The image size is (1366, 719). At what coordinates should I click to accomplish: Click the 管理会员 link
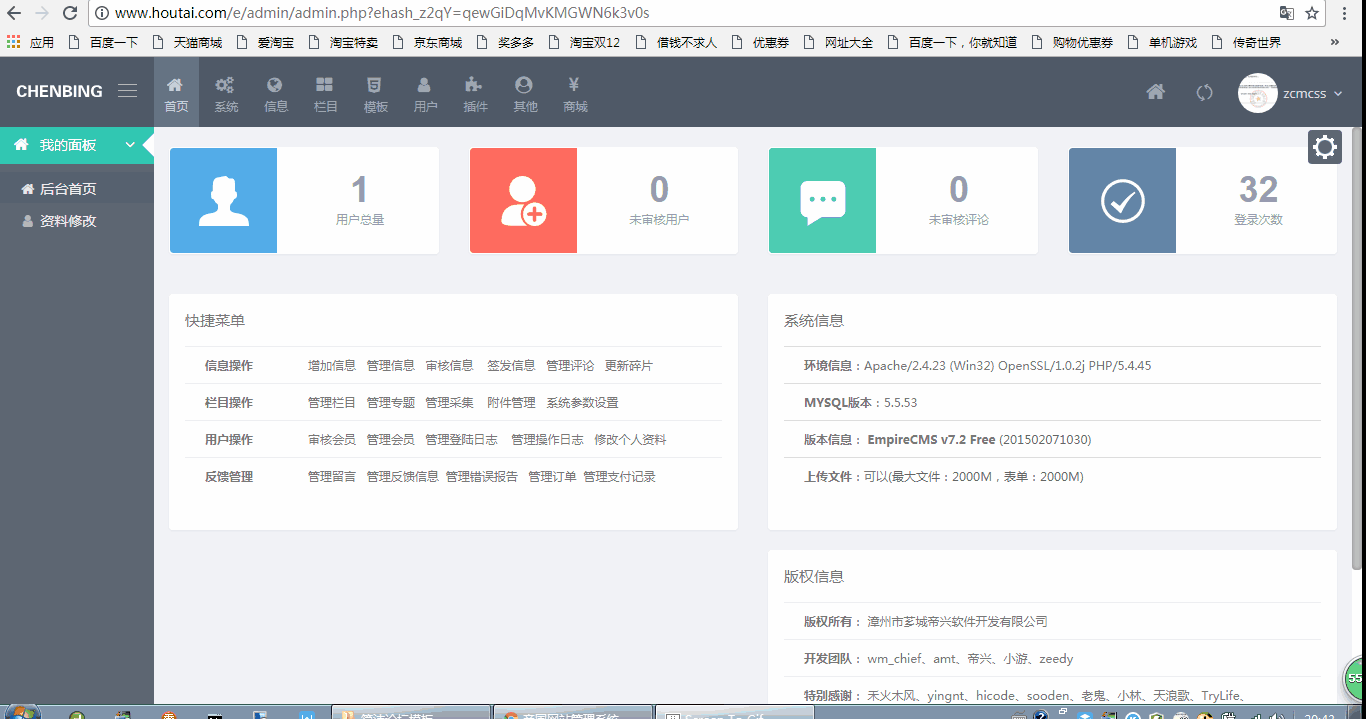(x=391, y=440)
